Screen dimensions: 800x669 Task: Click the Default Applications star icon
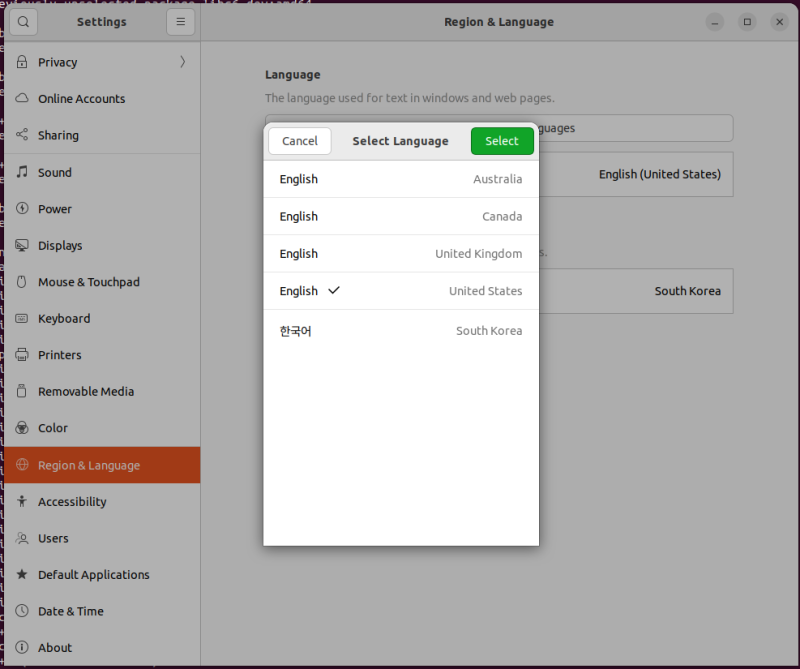pos(22,575)
